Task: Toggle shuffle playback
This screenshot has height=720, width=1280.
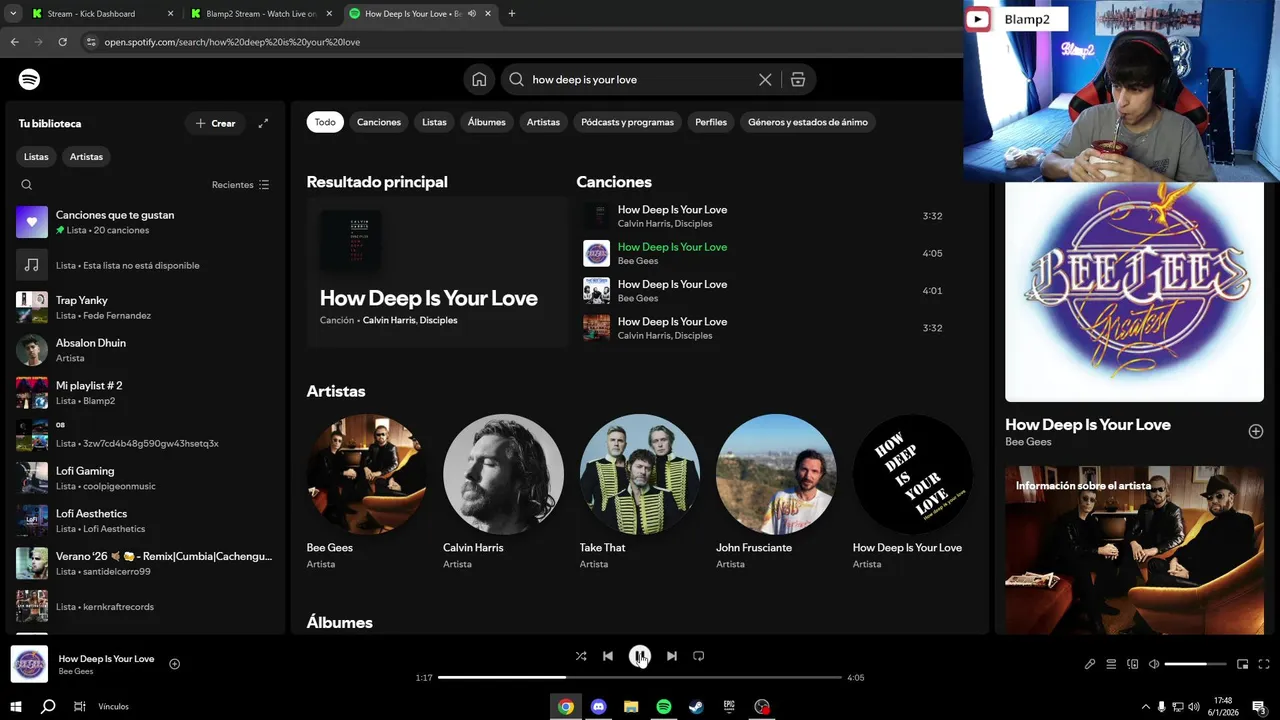Action: tap(581, 656)
